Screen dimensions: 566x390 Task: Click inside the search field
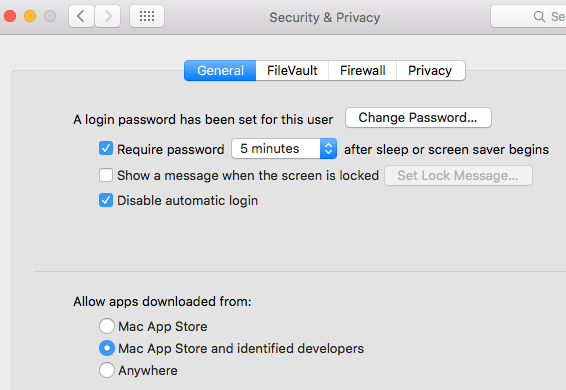[528, 16]
